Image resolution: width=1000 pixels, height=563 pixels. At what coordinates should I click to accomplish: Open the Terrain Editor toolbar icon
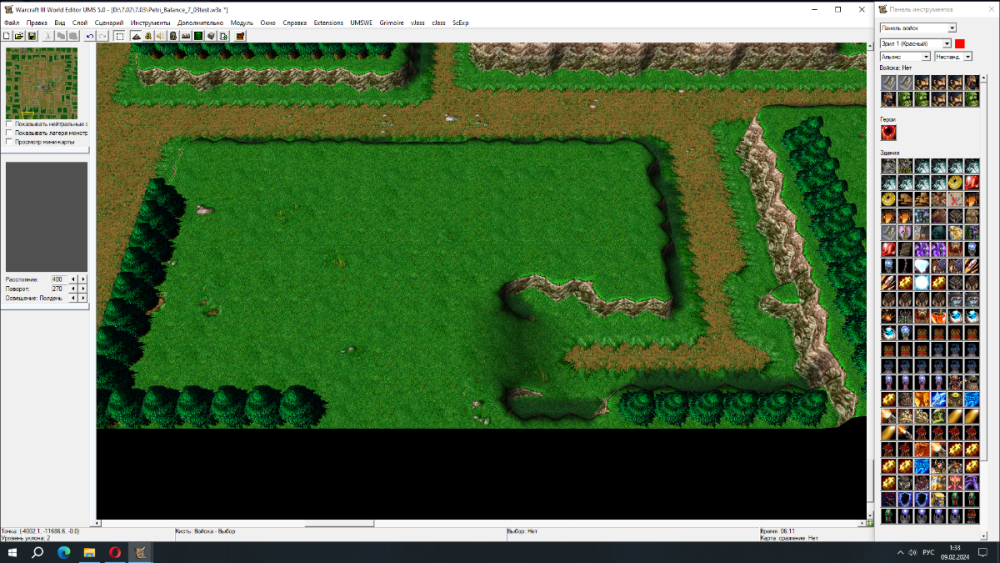tap(136, 36)
